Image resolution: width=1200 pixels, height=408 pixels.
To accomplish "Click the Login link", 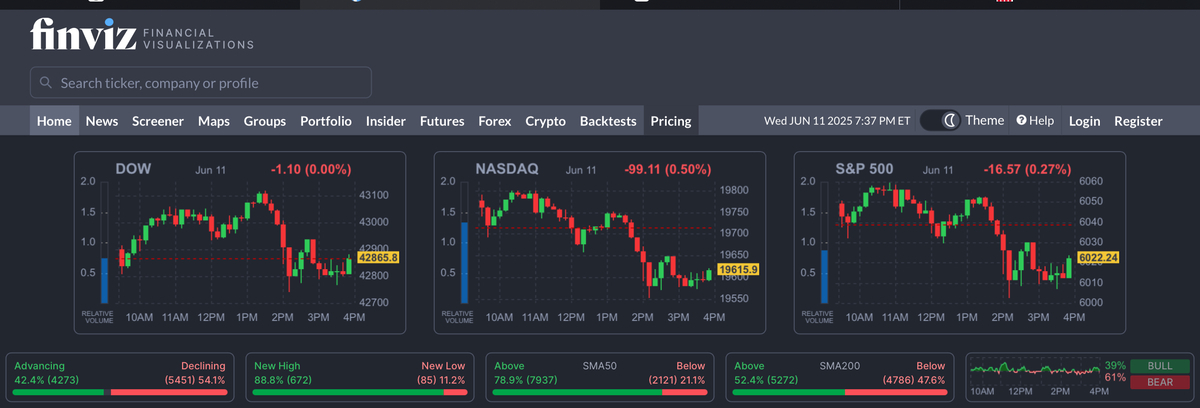I will [1085, 121].
